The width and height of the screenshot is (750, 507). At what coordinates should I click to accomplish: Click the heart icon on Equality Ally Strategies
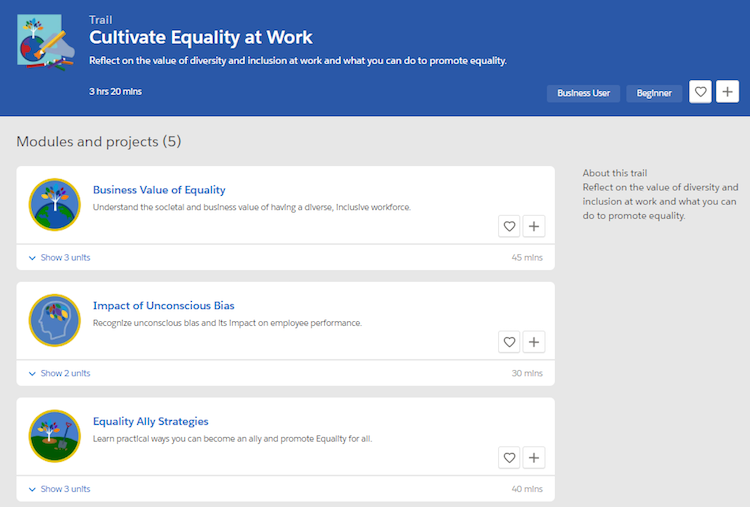pos(509,458)
